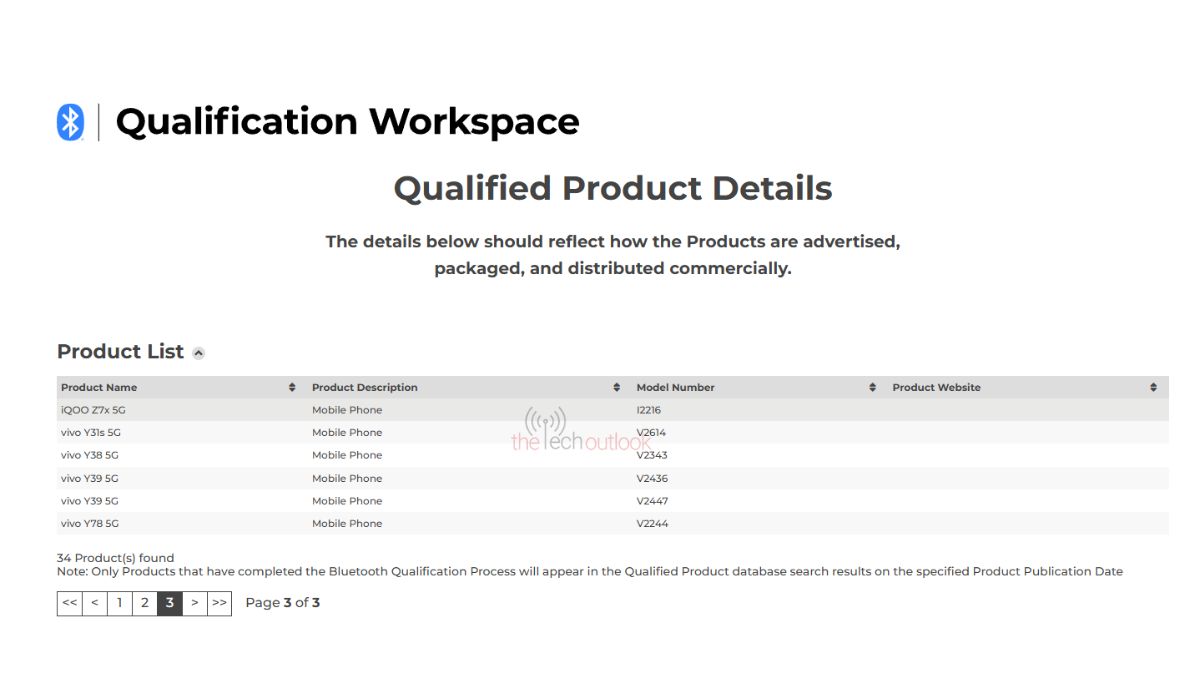Click model number V2614
The height and width of the screenshot is (675, 1200).
[651, 433]
